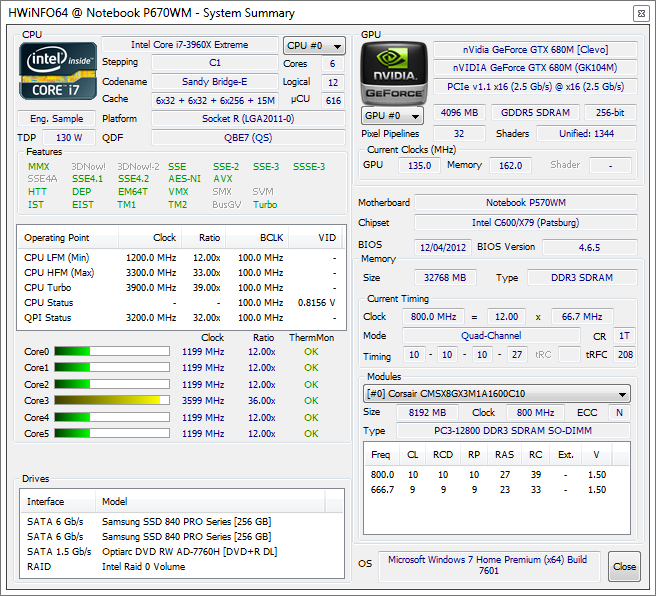
Task: Click the µCU 616 field
Action: 333,100
